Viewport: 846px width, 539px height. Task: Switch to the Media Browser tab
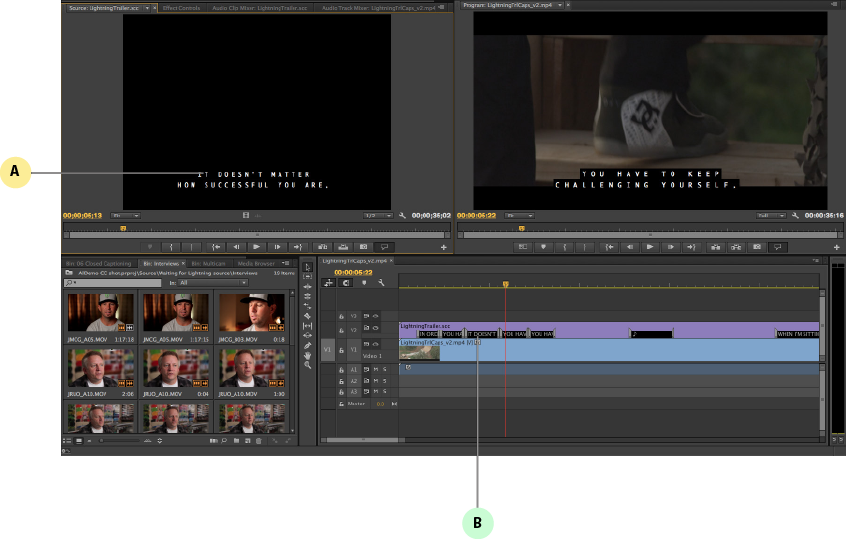256,264
